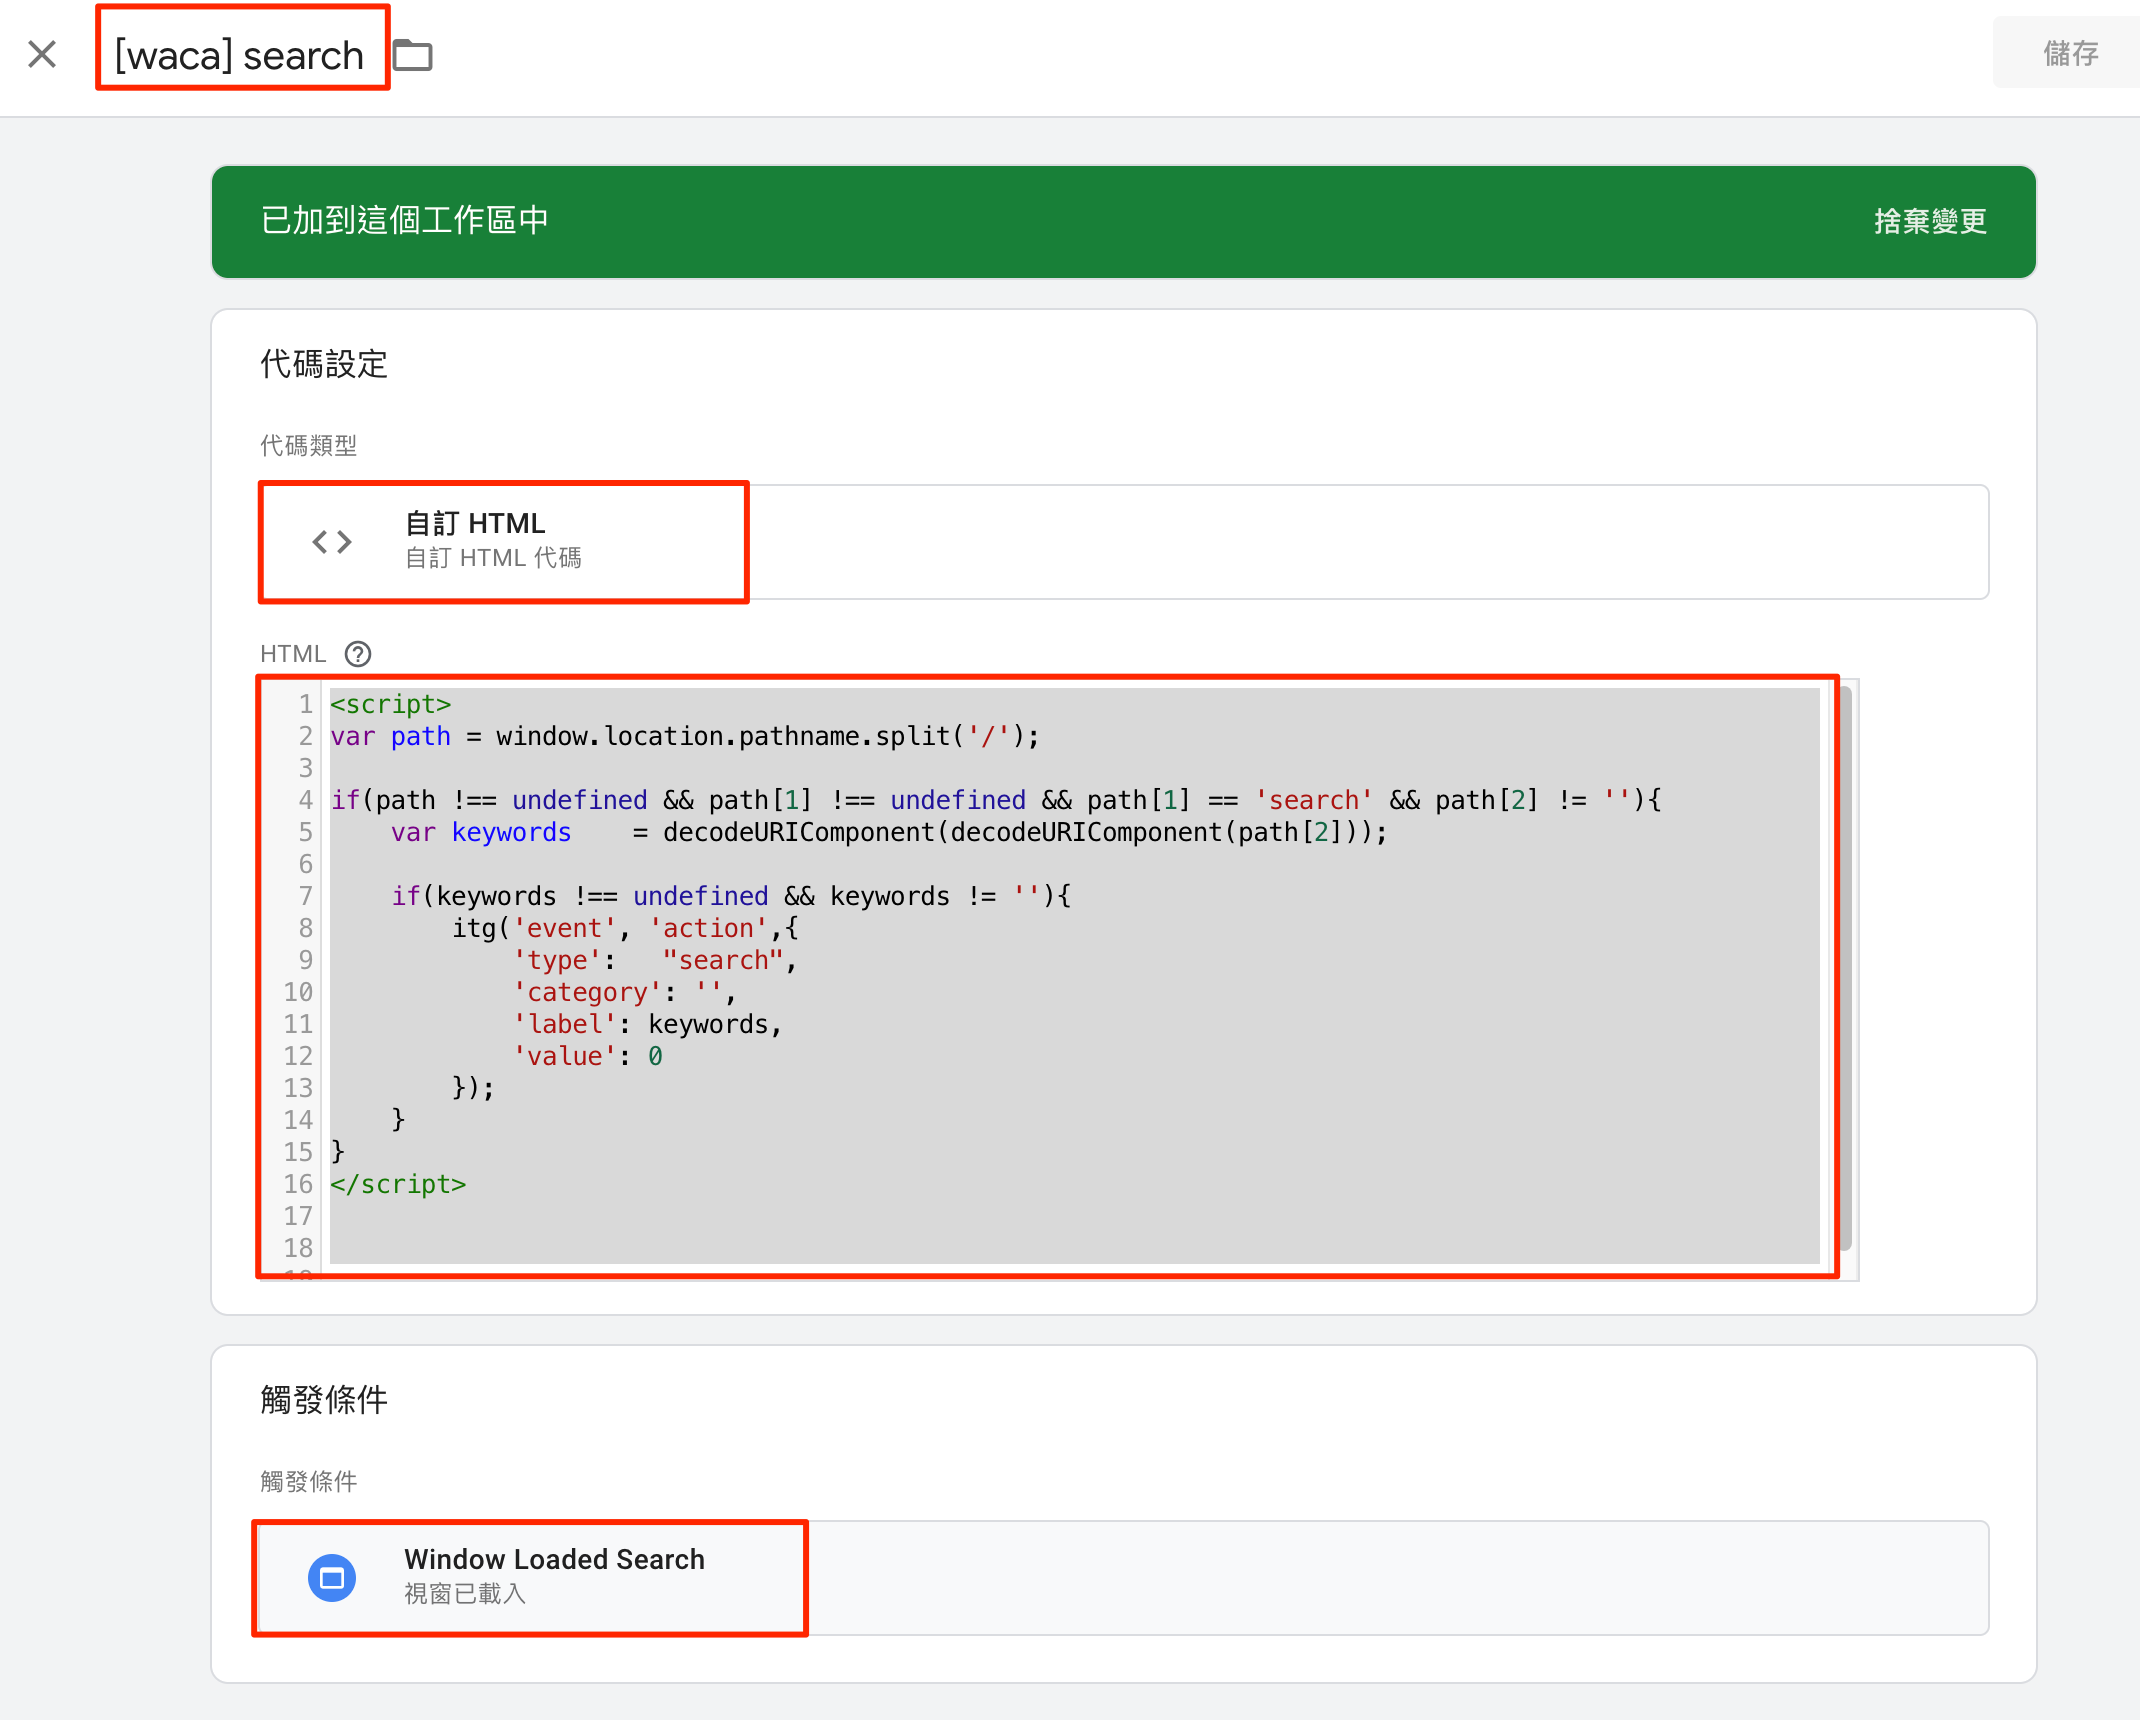Close the tag editor with X icon
The width and height of the screenshot is (2140, 1720).
click(x=42, y=54)
